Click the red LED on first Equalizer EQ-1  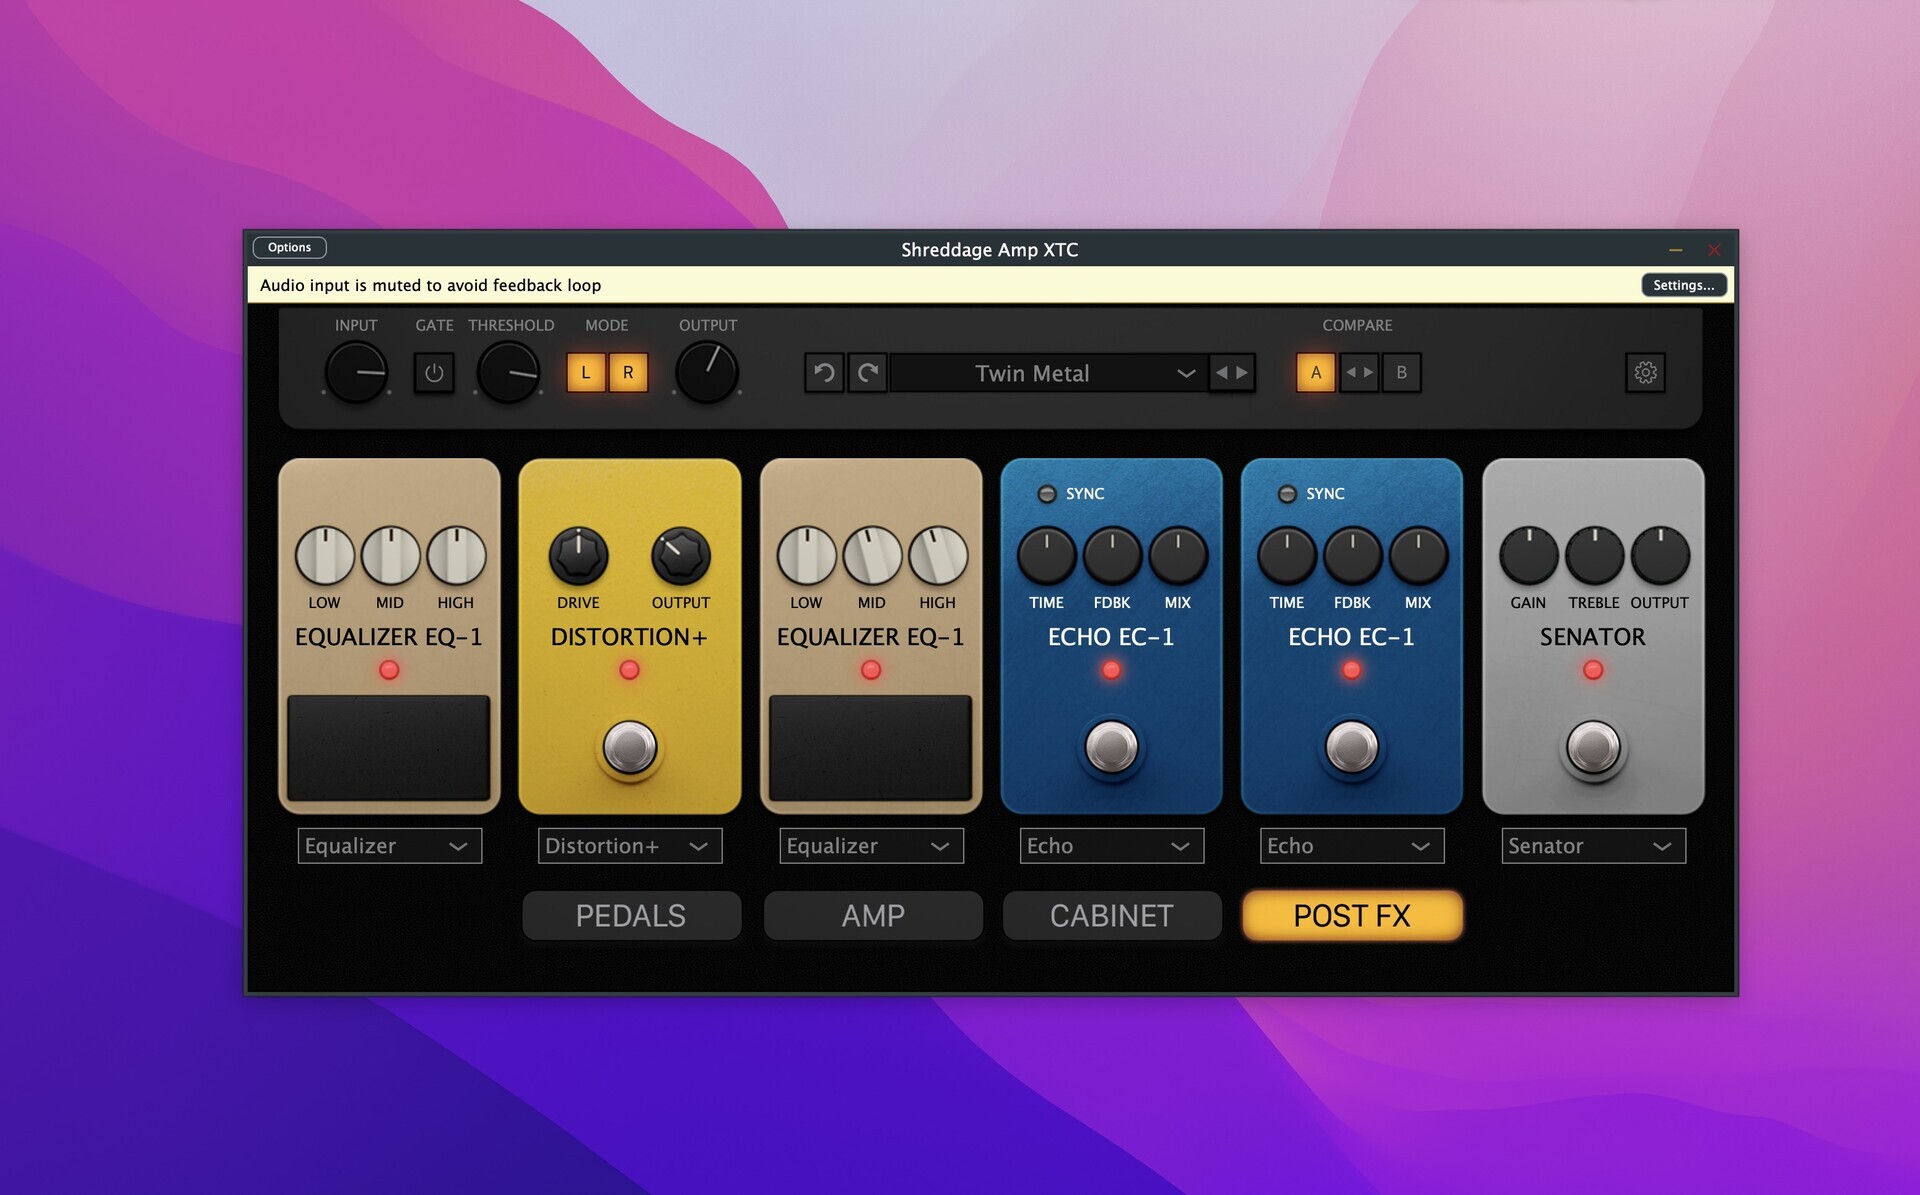tap(389, 670)
